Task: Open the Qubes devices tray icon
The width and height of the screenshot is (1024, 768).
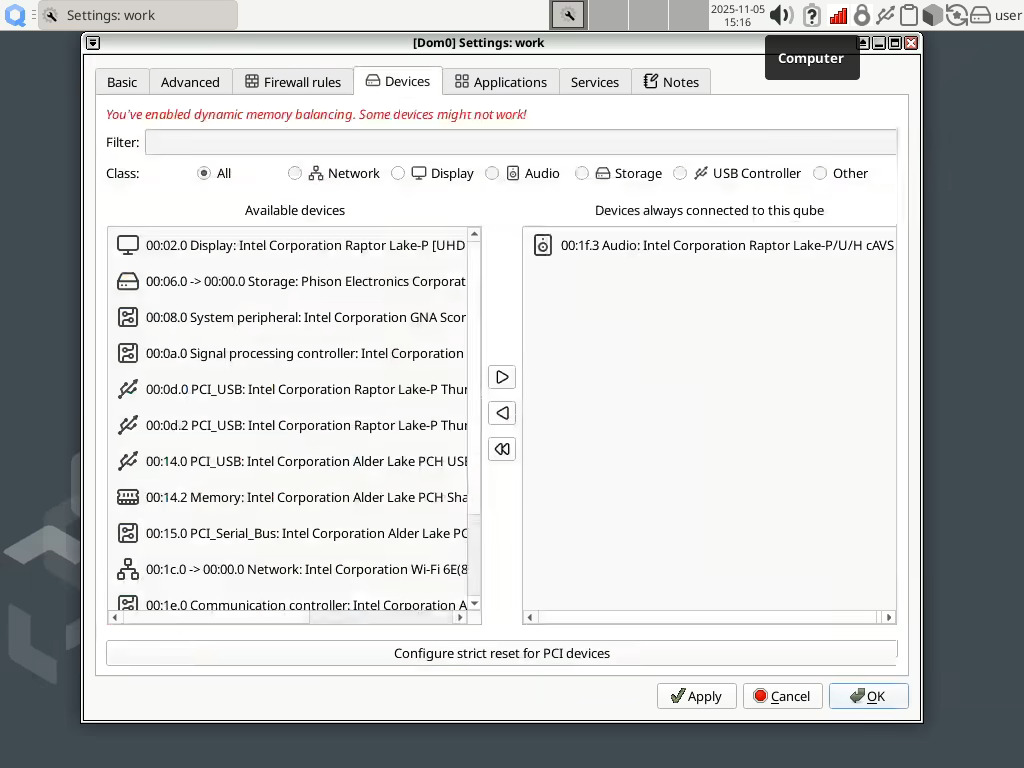Action: point(886,15)
